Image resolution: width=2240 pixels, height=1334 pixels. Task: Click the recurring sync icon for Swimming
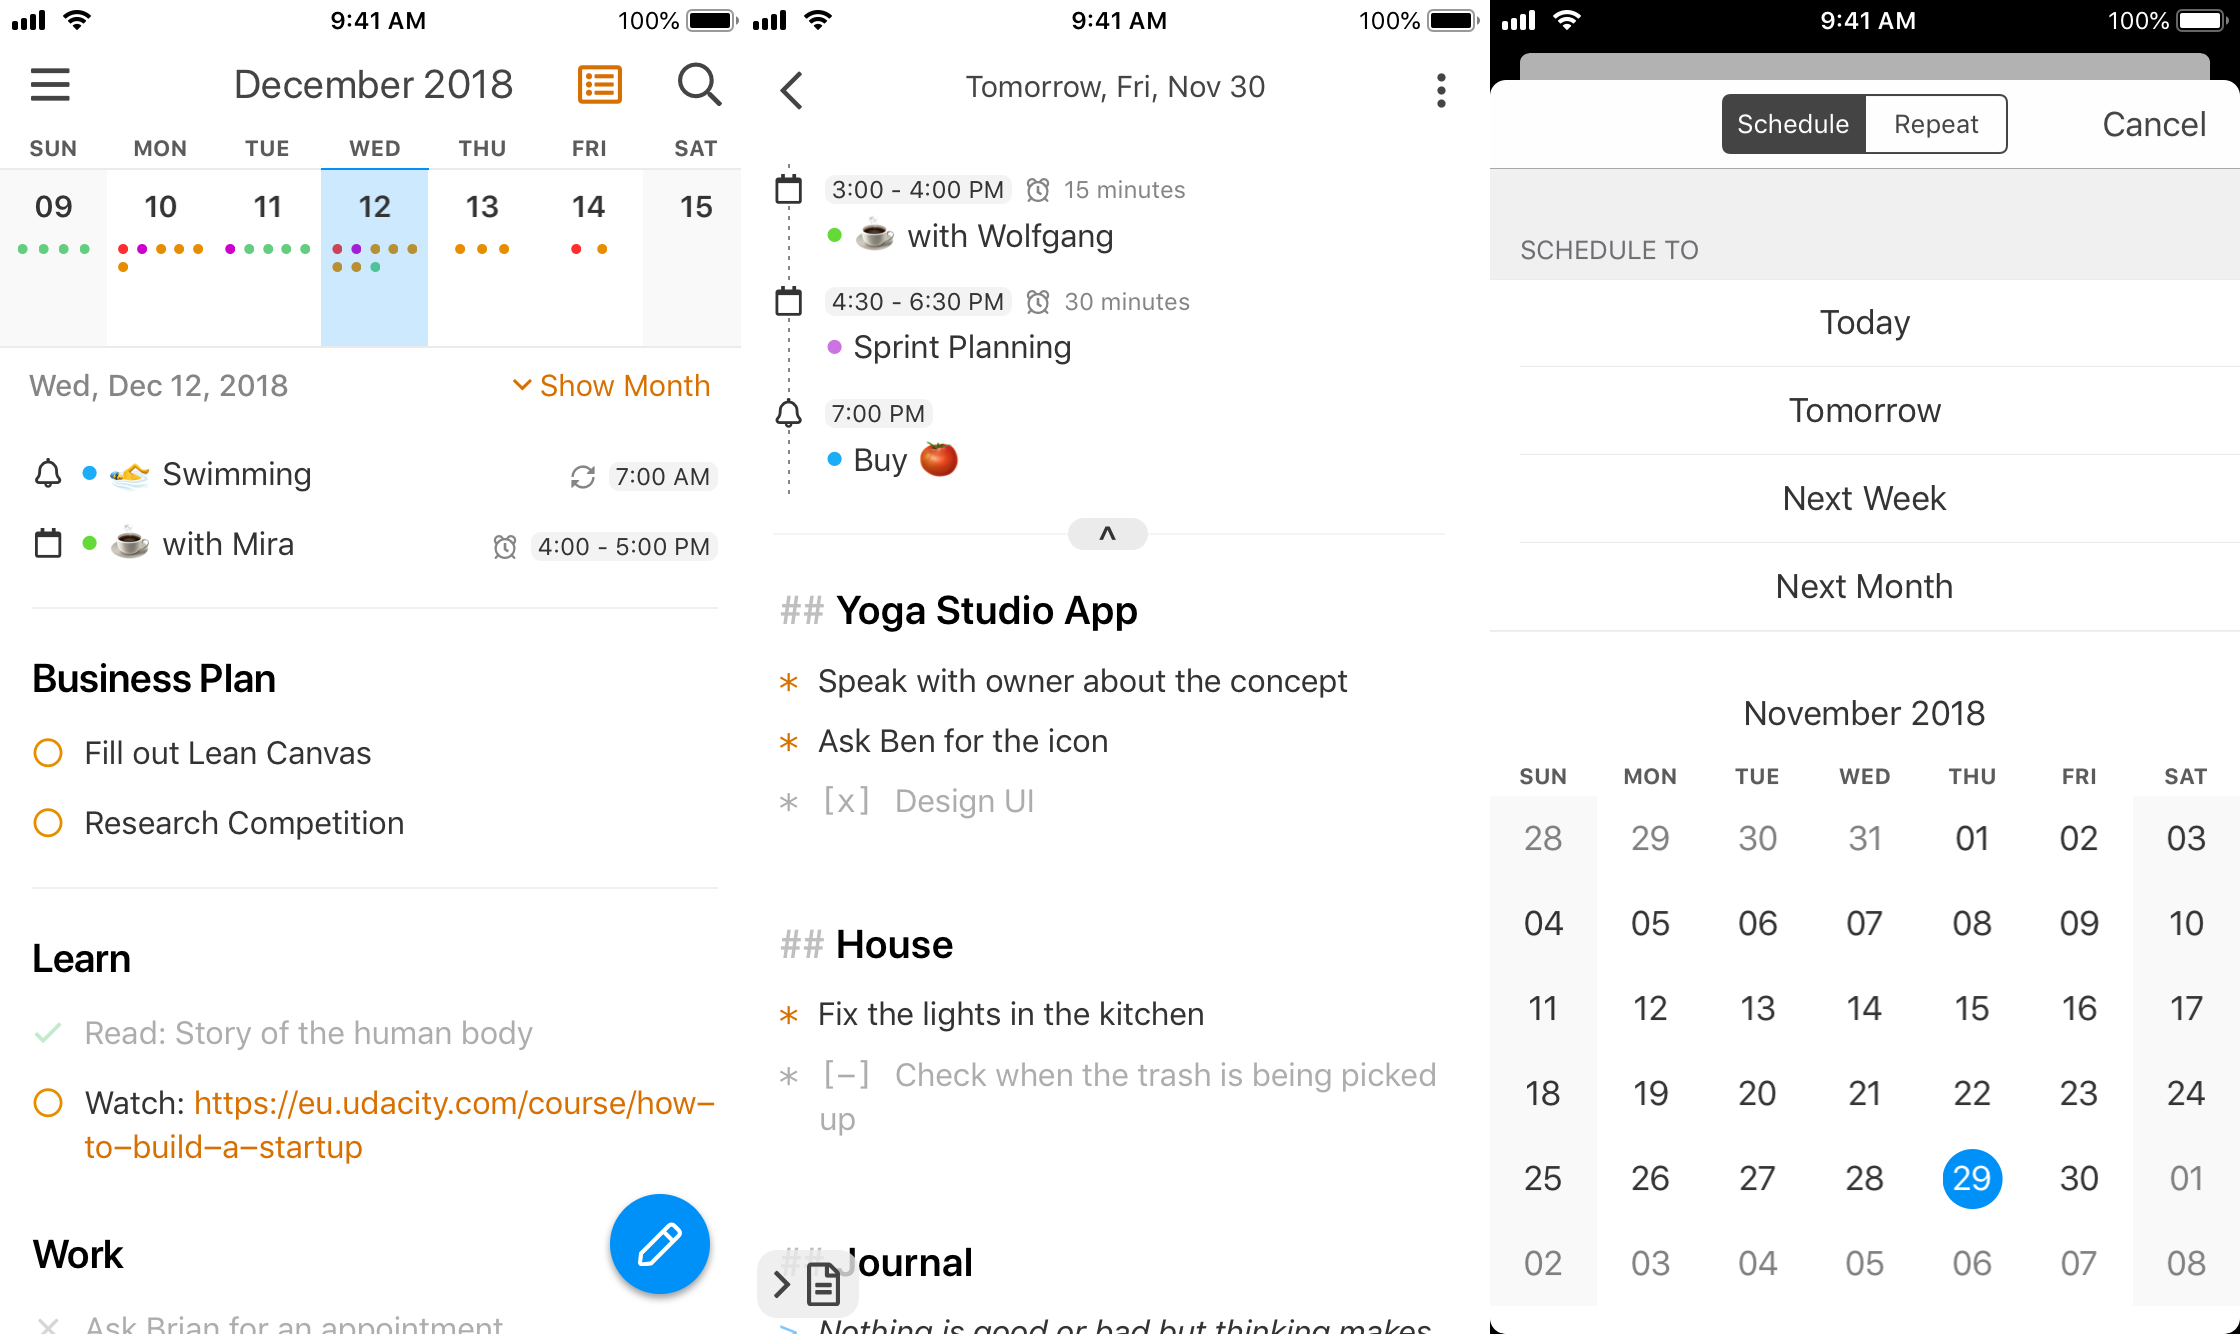(x=573, y=475)
